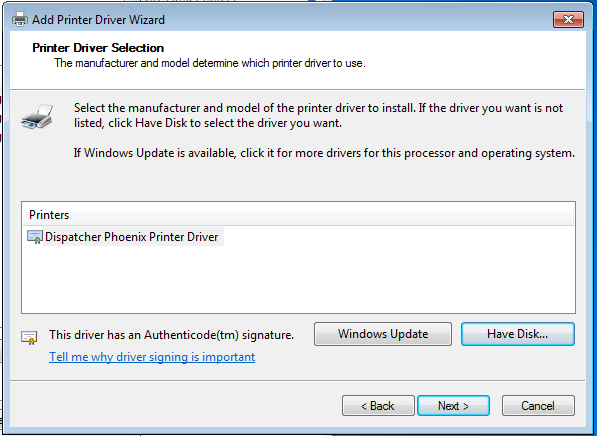Click empty space inside the Printers list

coord(298,280)
